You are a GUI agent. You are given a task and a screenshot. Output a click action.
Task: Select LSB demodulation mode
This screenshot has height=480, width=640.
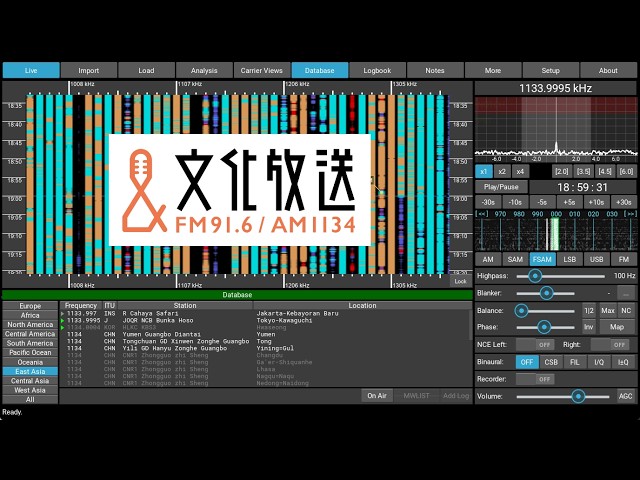click(x=569, y=259)
